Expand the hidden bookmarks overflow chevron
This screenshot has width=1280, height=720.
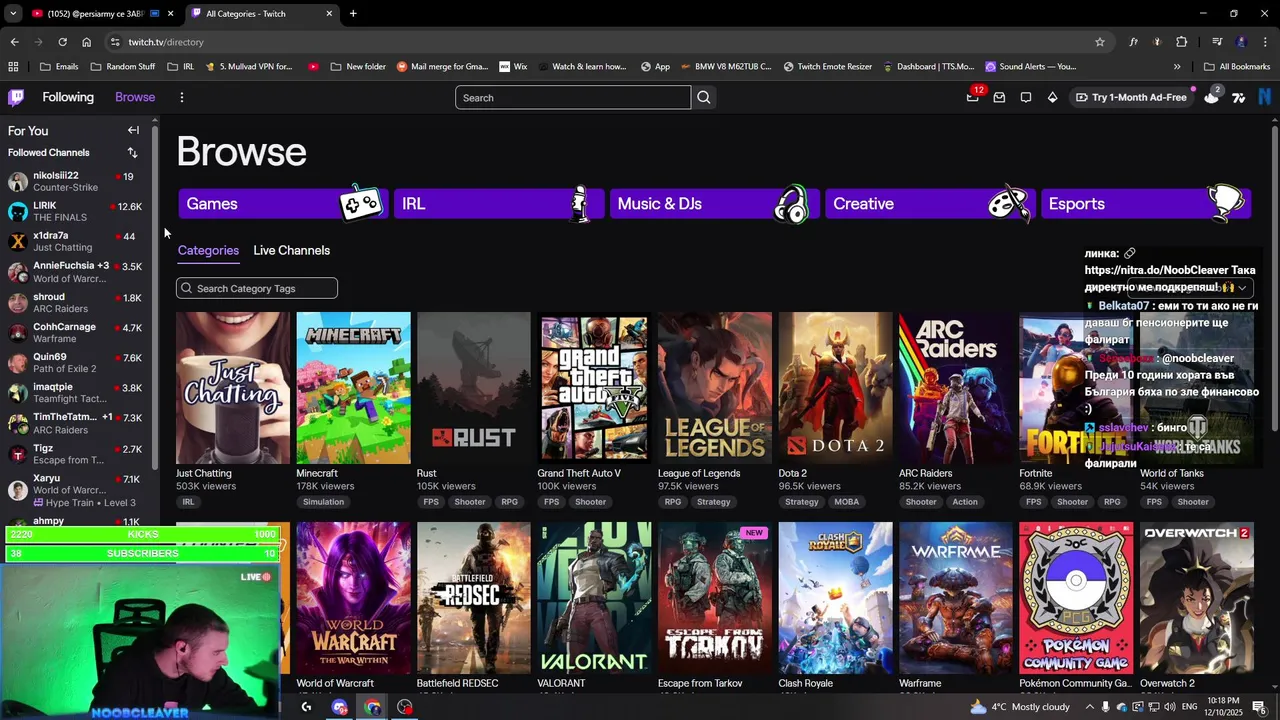point(1177,67)
